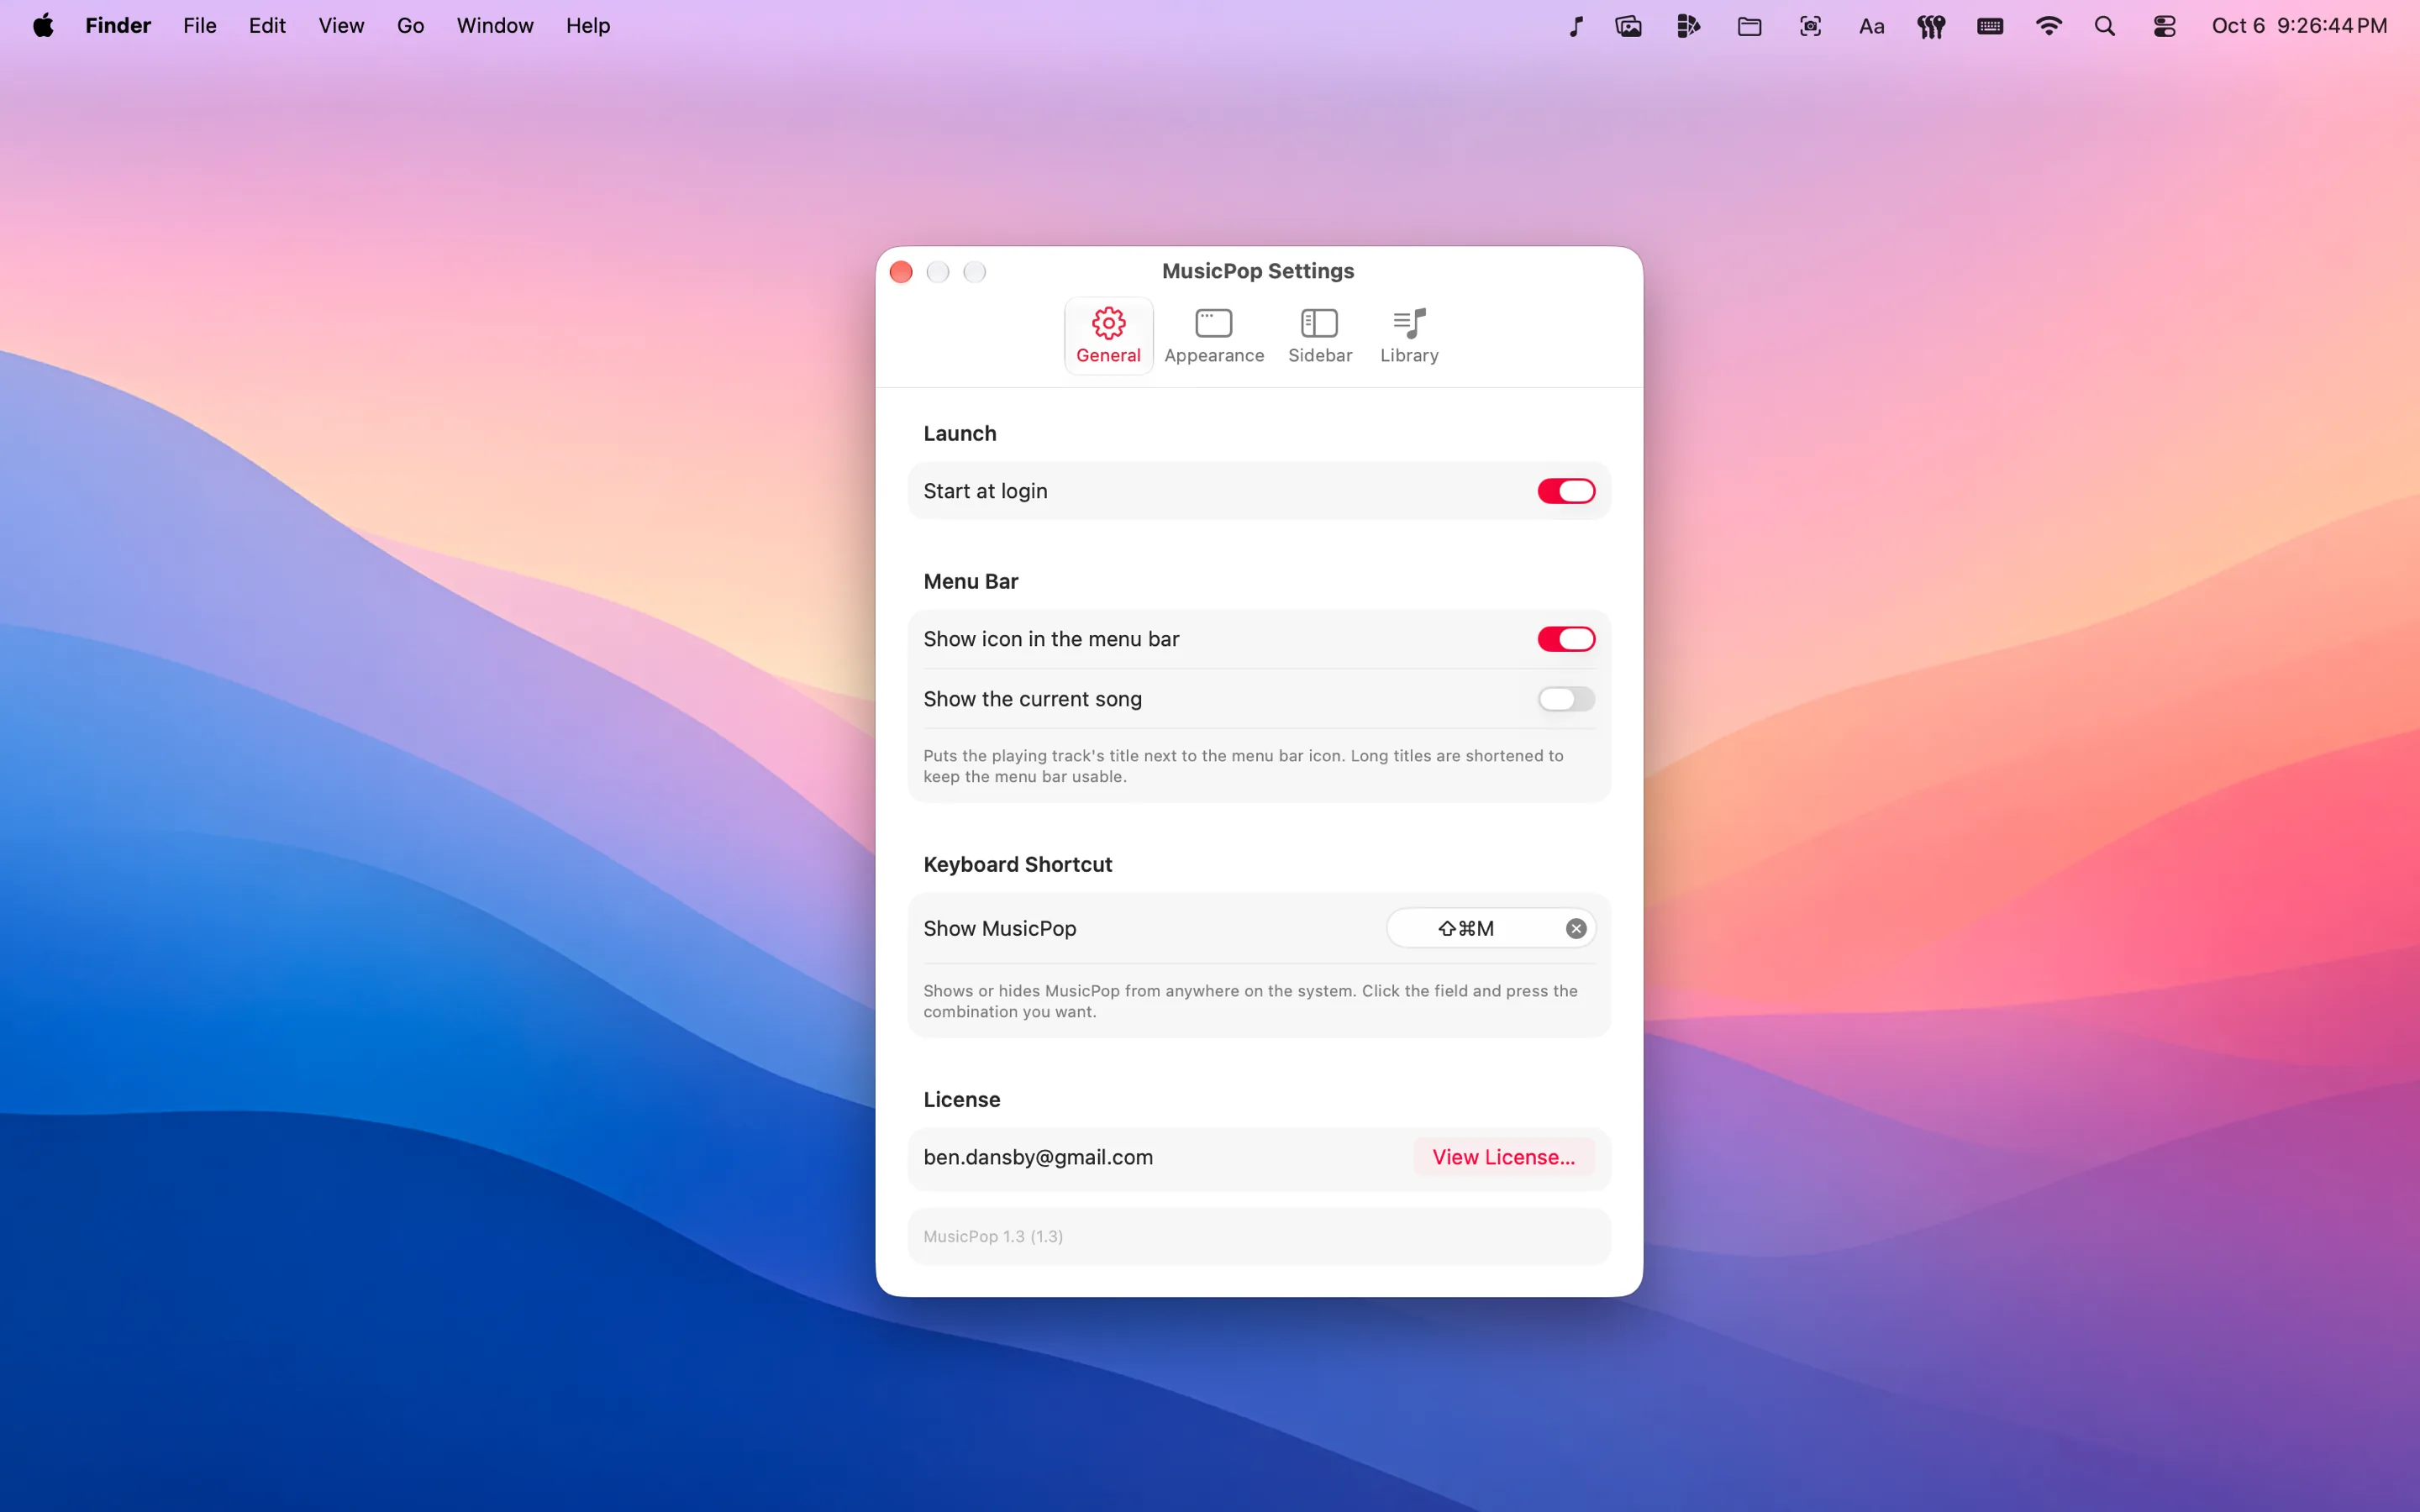Image resolution: width=2420 pixels, height=1512 pixels.
Task: Click the keyboard menu bar icon
Action: tap(1990, 26)
